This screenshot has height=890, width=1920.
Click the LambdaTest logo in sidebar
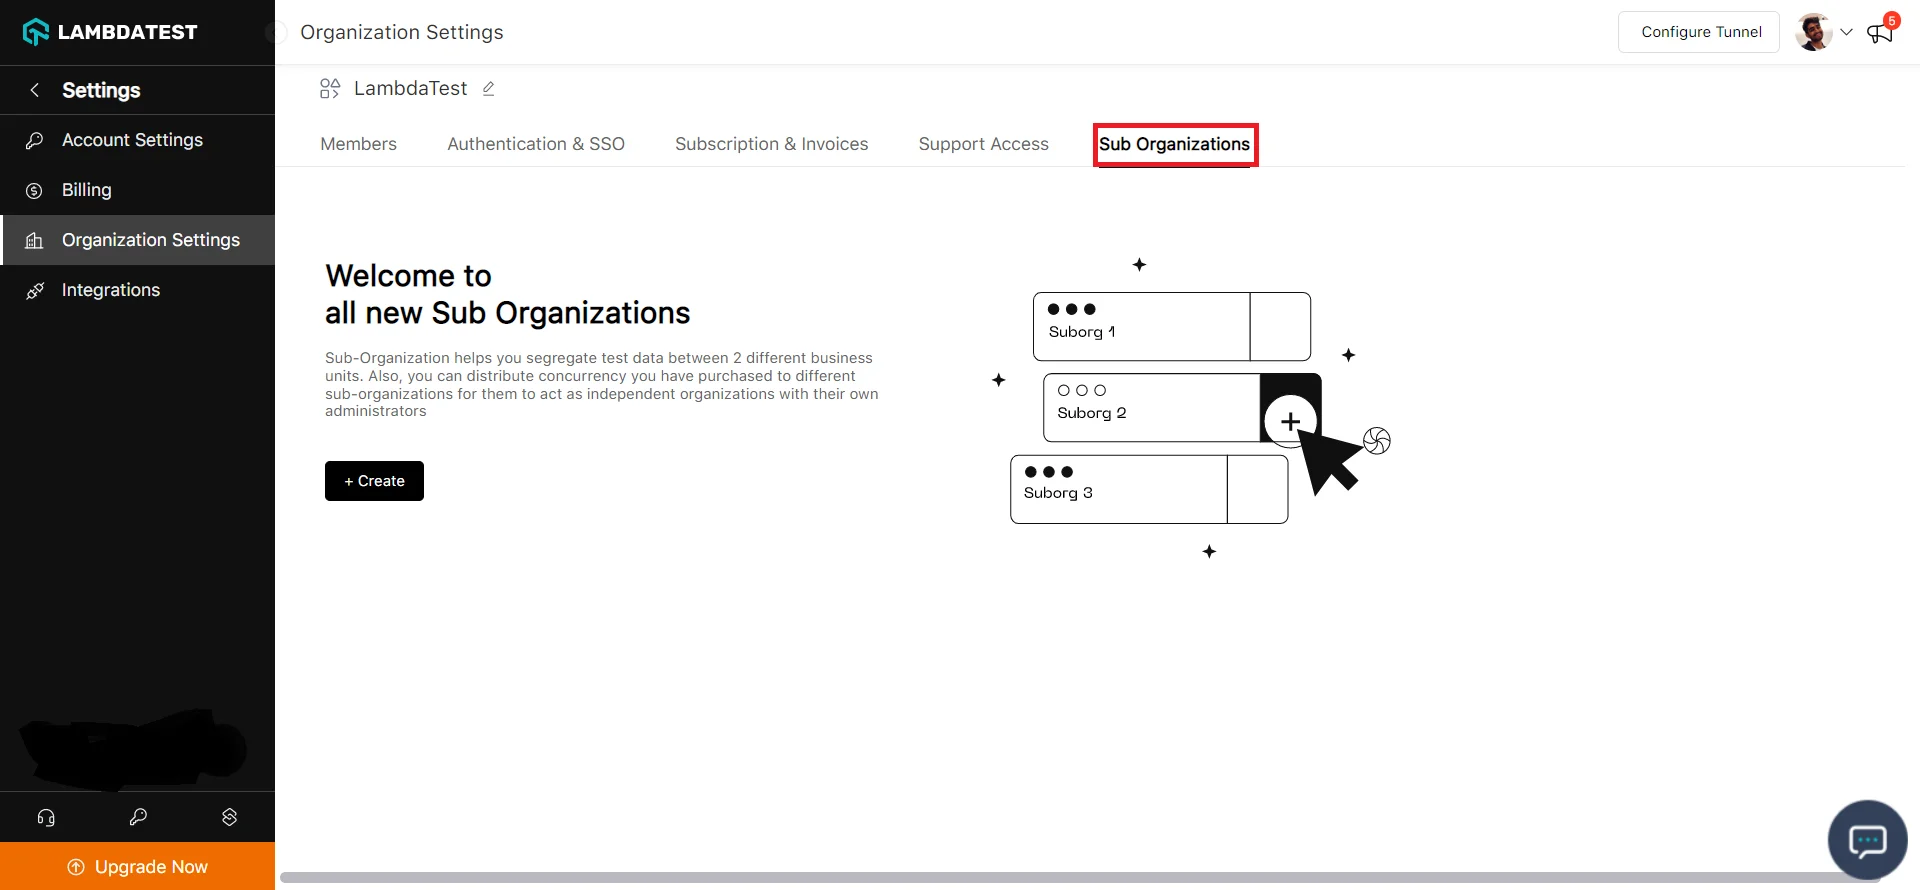click(x=110, y=32)
